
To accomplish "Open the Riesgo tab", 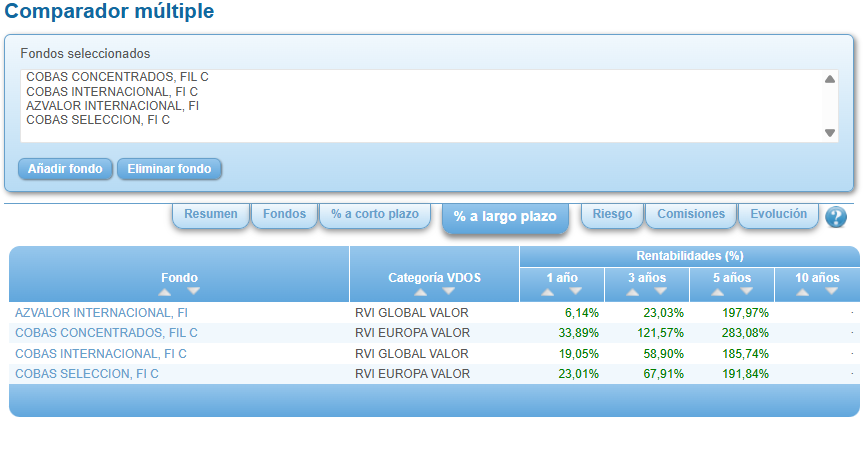I will coord(612,214).
